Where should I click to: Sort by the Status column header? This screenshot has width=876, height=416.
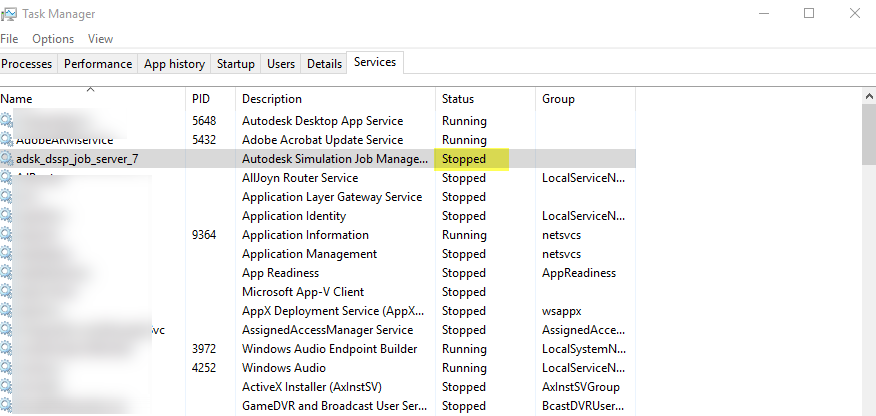tap(458, 99)
